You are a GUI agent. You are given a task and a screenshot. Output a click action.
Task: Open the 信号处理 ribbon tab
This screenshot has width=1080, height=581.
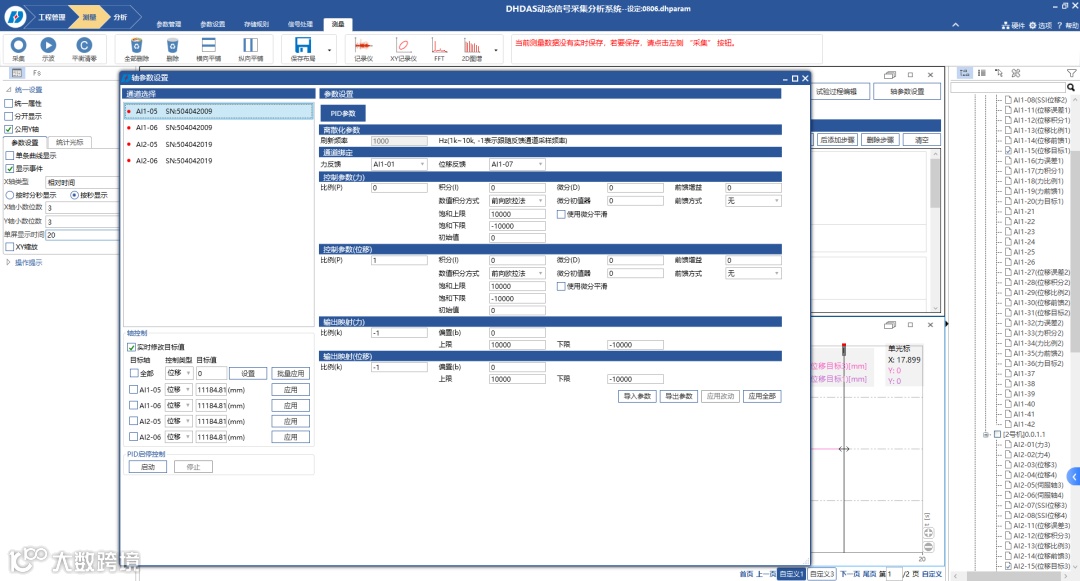pyautogui.click(x=300, y=24)
